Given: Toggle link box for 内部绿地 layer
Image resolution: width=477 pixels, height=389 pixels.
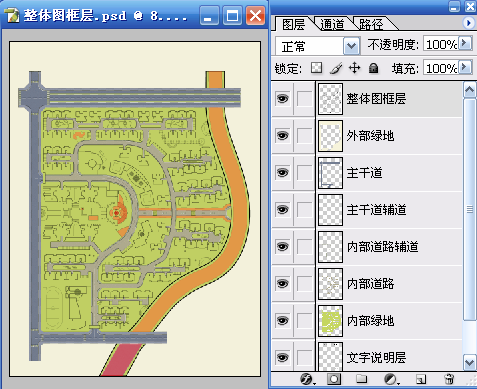Looking at the screenshot, I should 304,321.
